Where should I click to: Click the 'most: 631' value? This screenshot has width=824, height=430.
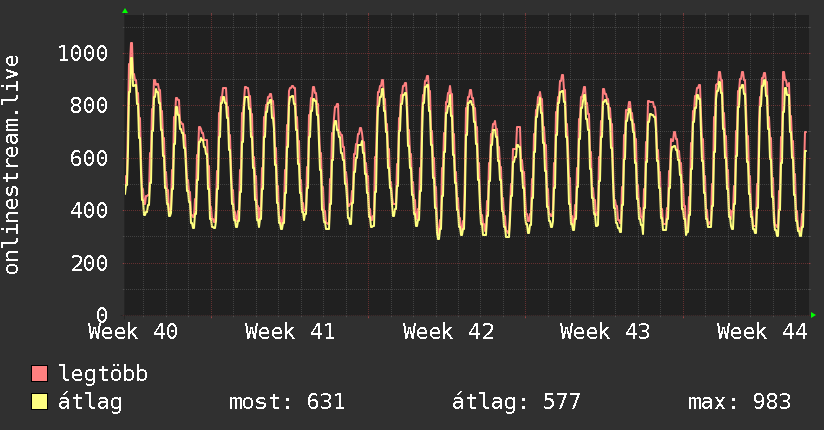click(287, 402)
